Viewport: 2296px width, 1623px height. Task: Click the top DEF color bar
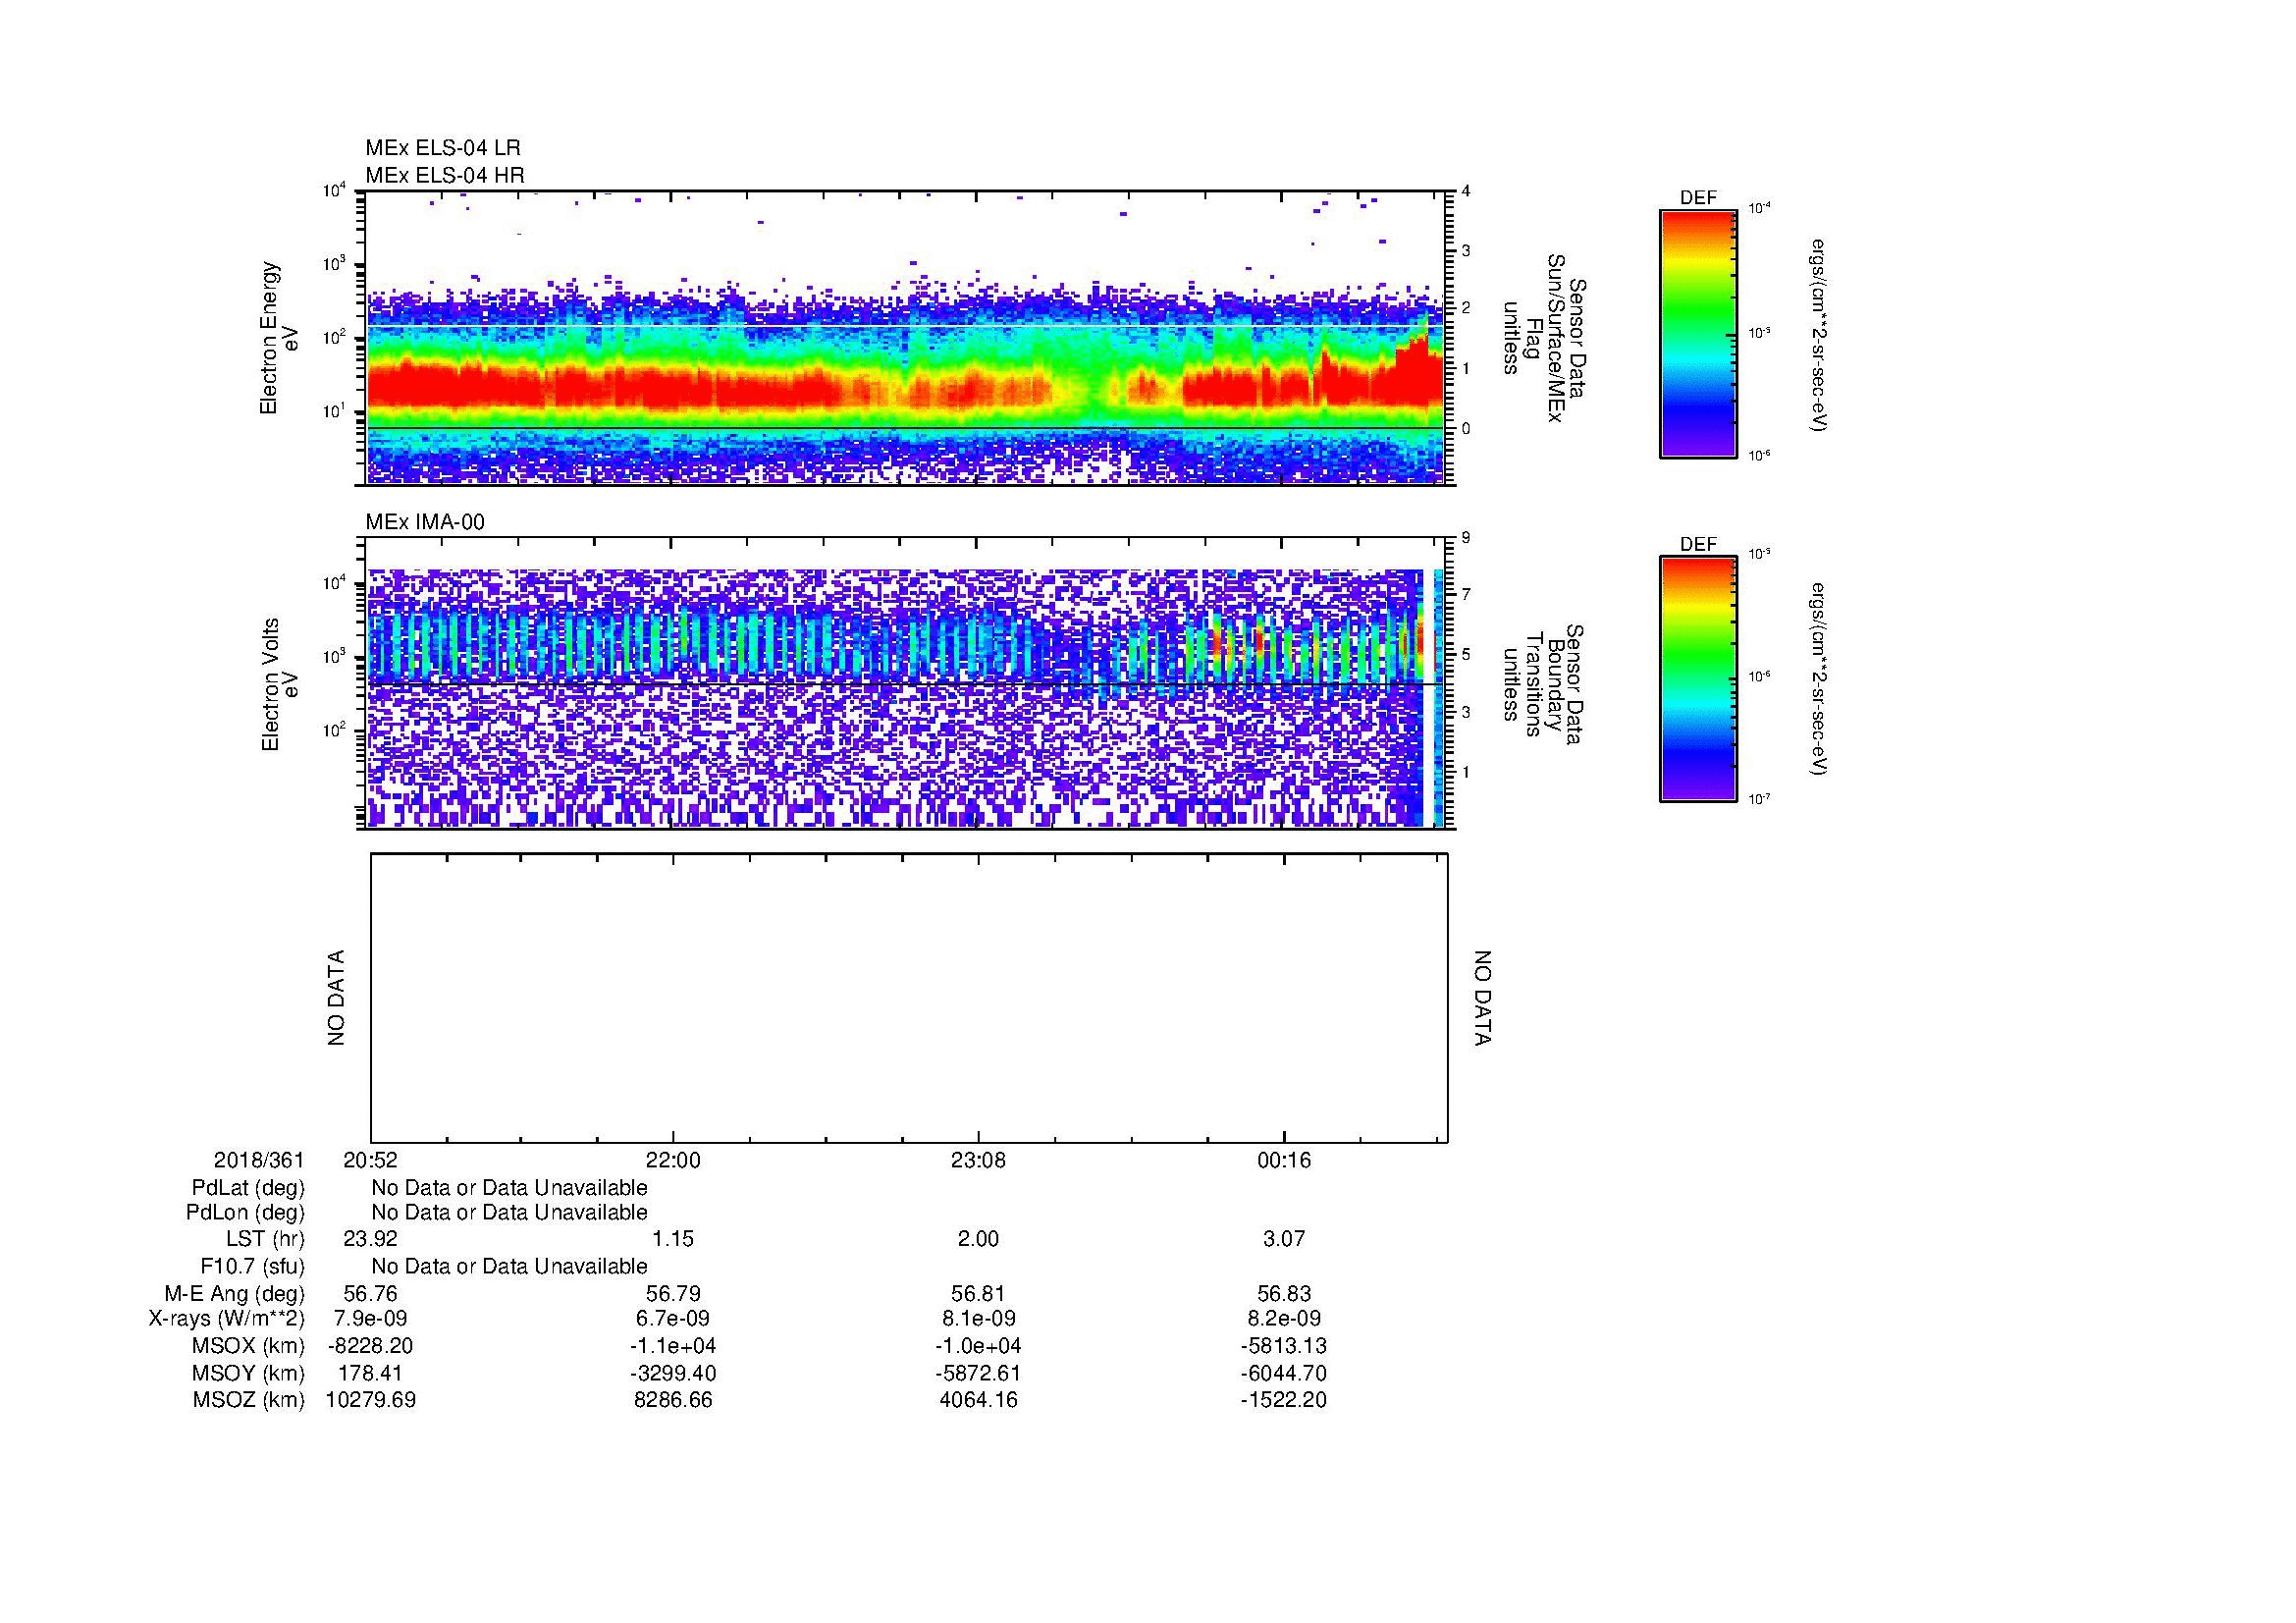point(1698,334)
